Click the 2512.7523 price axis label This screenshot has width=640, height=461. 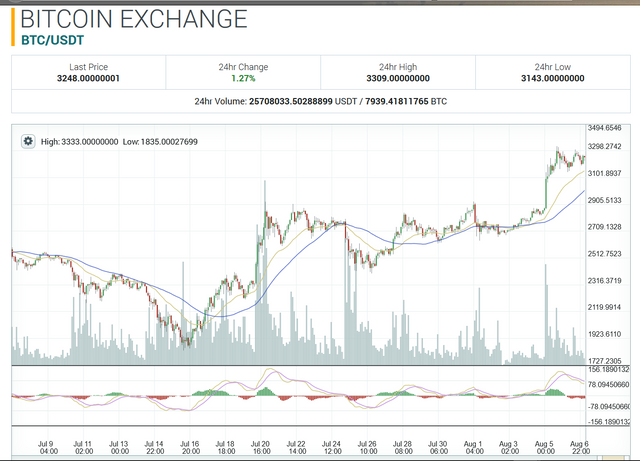click(x=604, y=254)
